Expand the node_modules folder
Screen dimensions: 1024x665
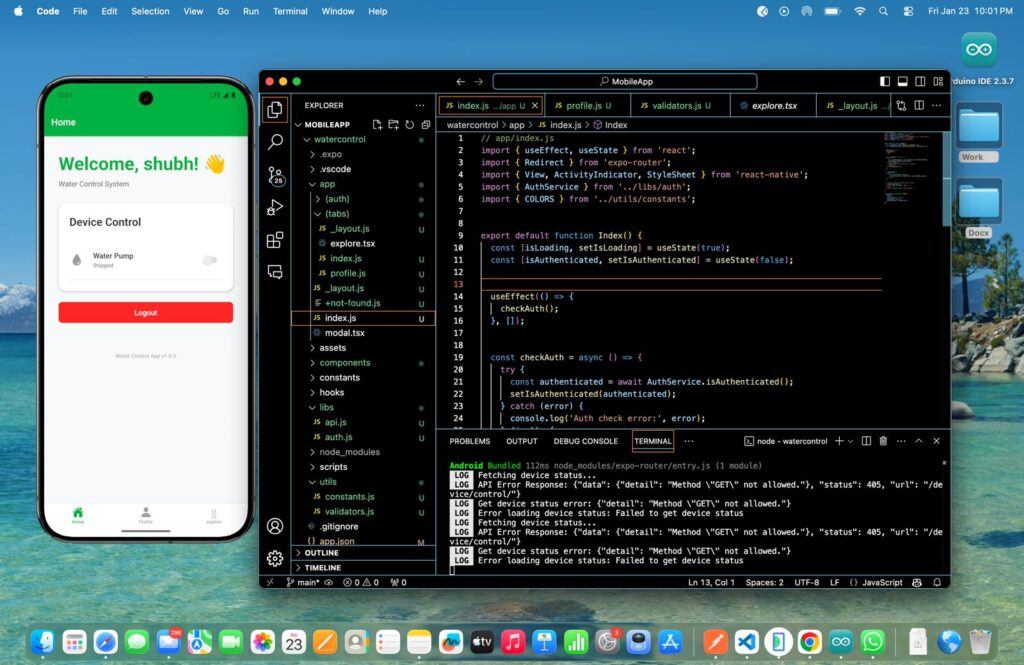tap(349, 452)
